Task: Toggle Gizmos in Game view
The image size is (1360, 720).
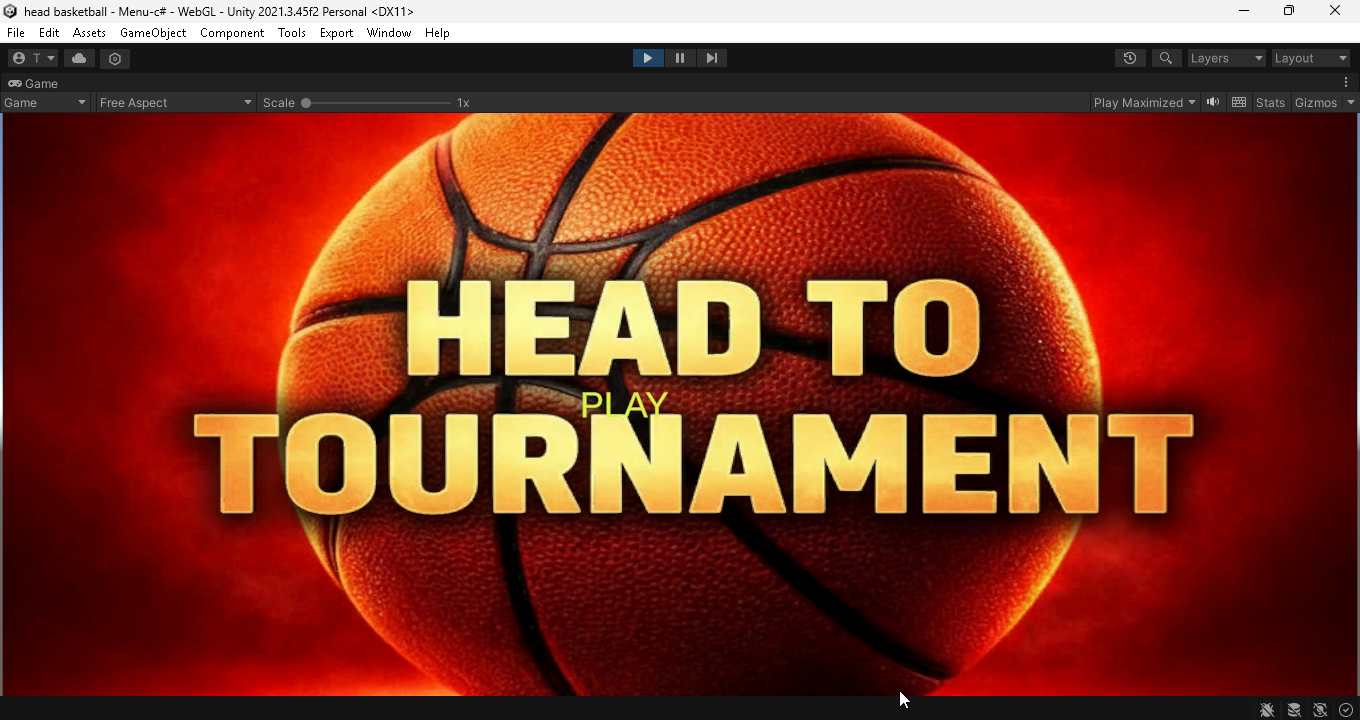Action: 1316,103
